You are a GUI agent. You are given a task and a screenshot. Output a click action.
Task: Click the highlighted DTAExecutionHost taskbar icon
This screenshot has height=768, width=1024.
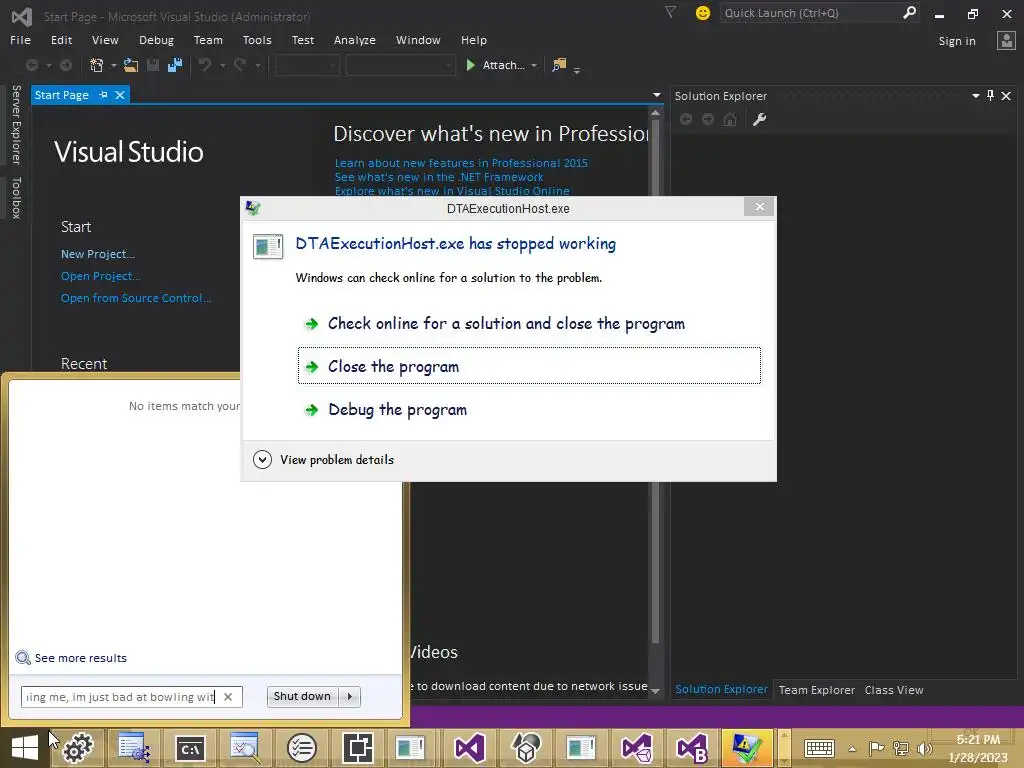(747, 748)
